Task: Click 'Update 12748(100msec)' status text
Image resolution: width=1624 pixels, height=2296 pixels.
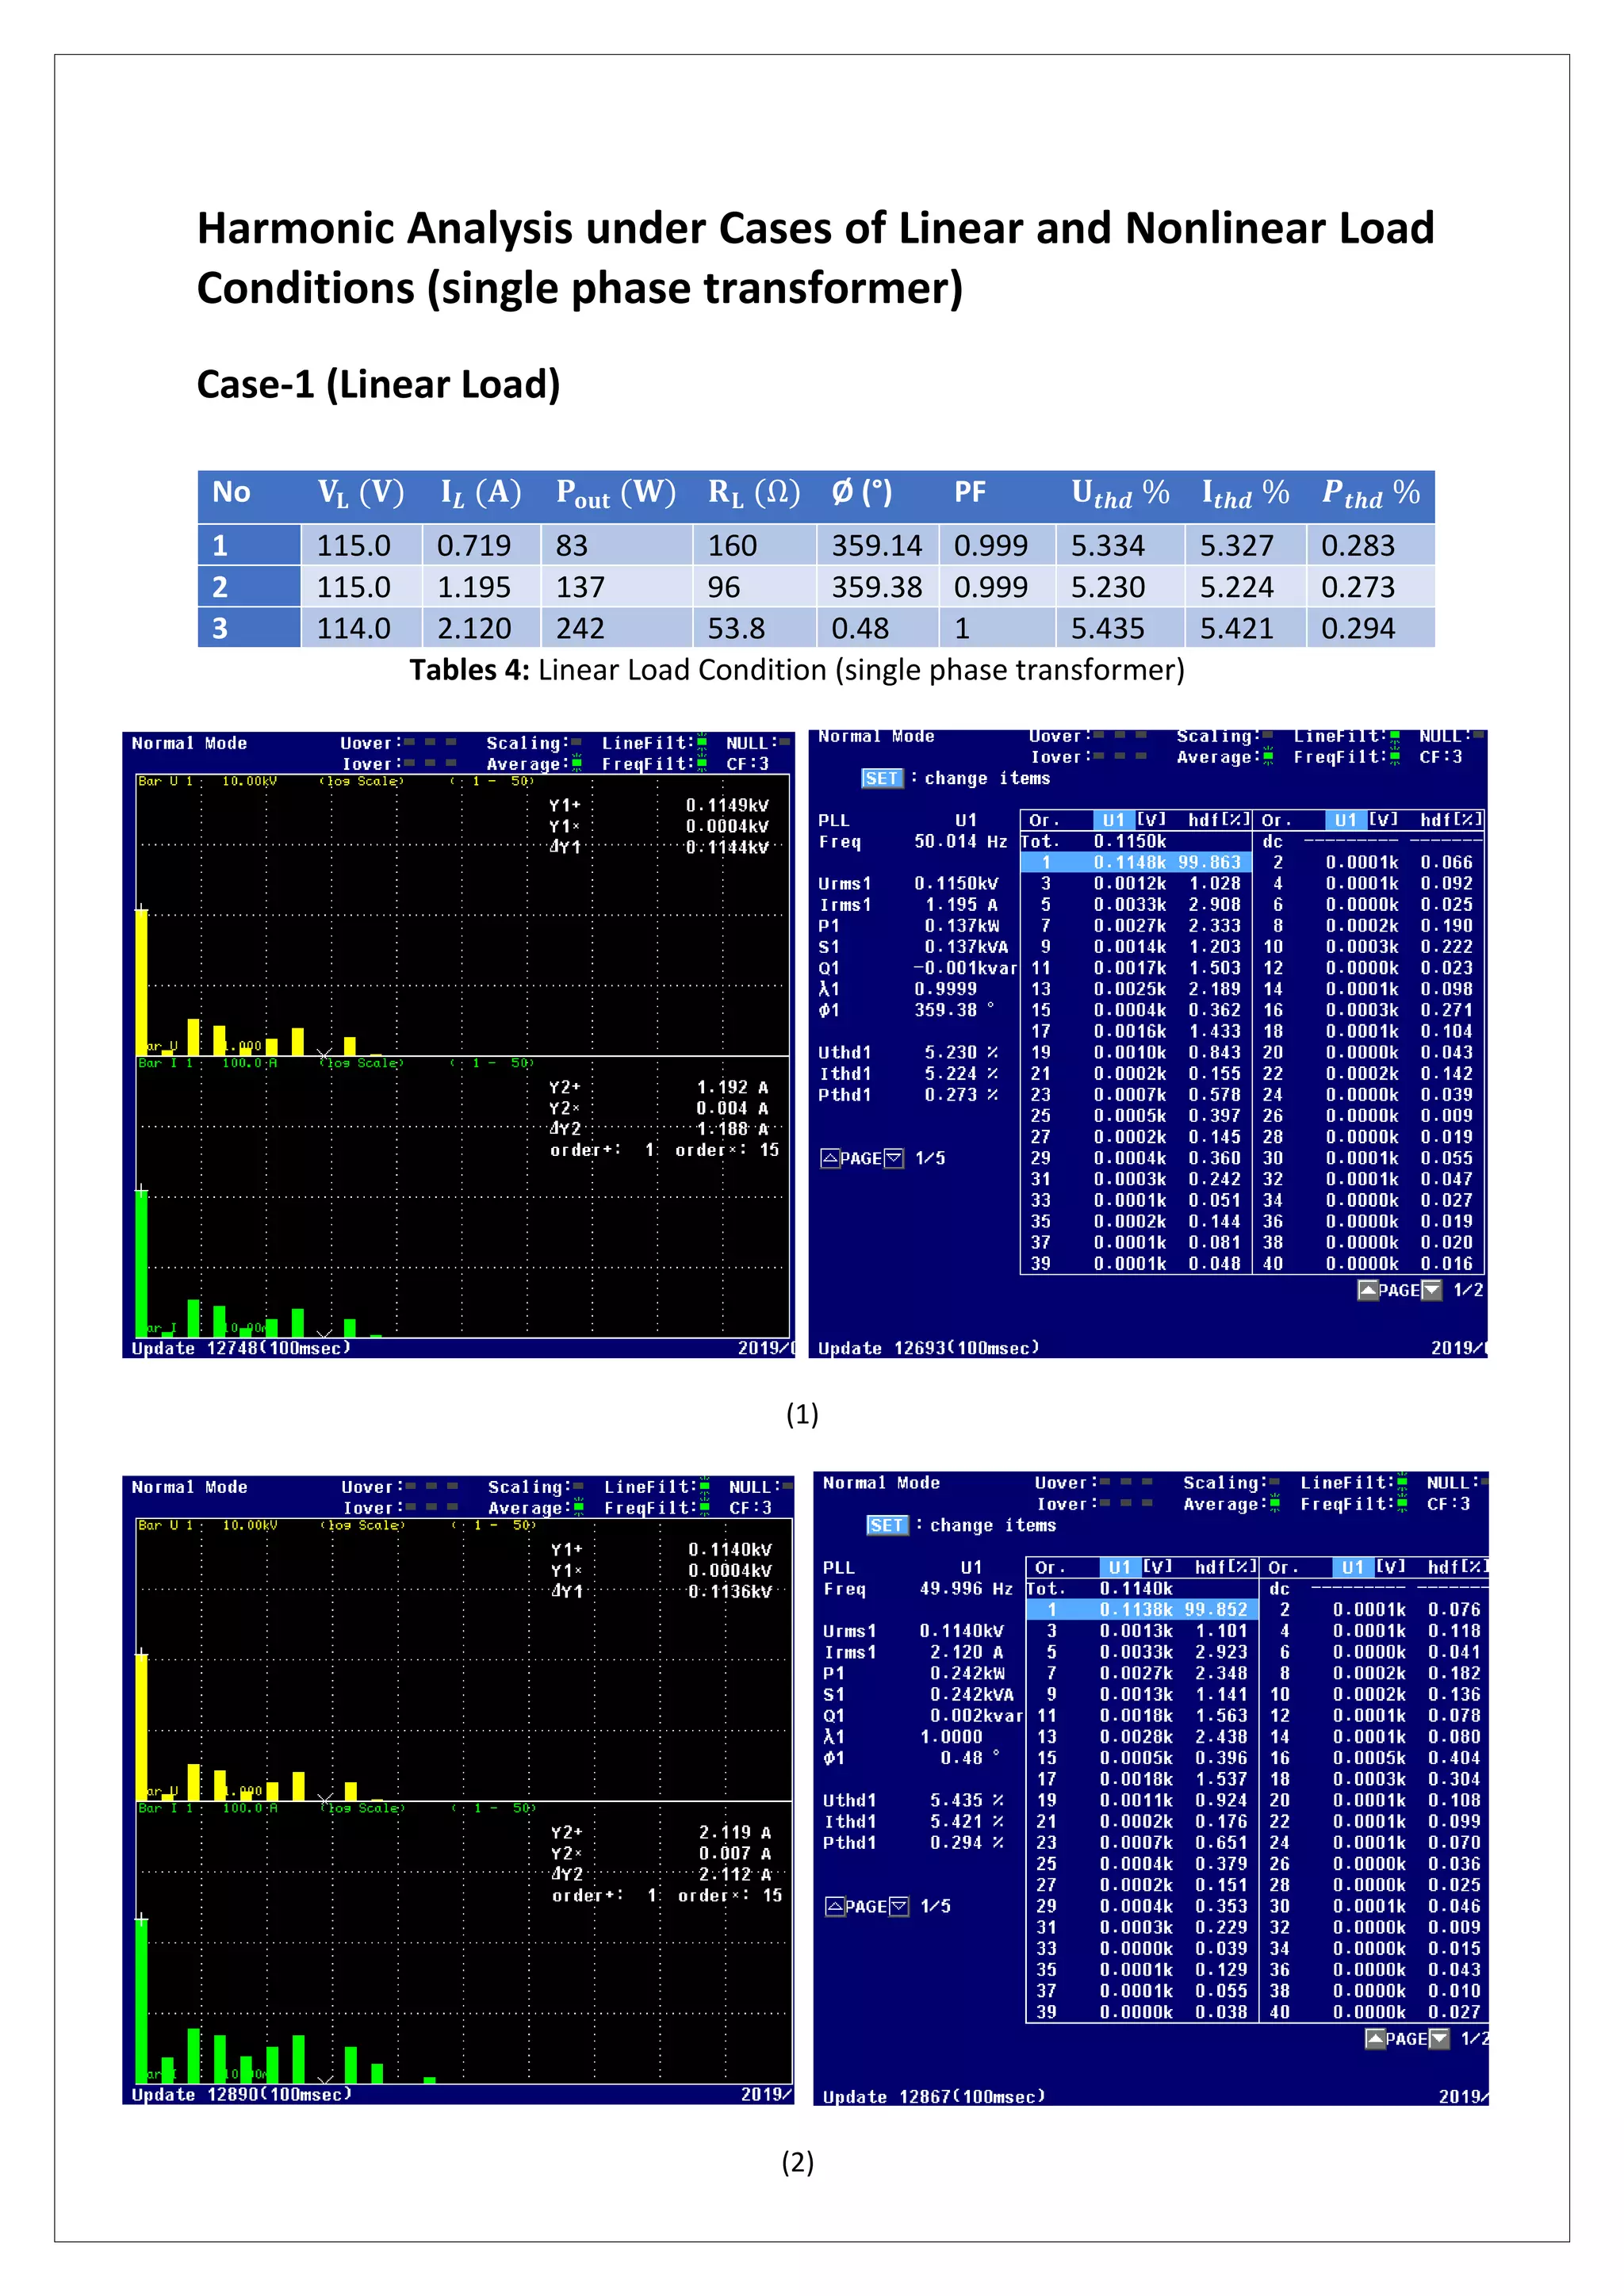Action: coord(241,1348)
